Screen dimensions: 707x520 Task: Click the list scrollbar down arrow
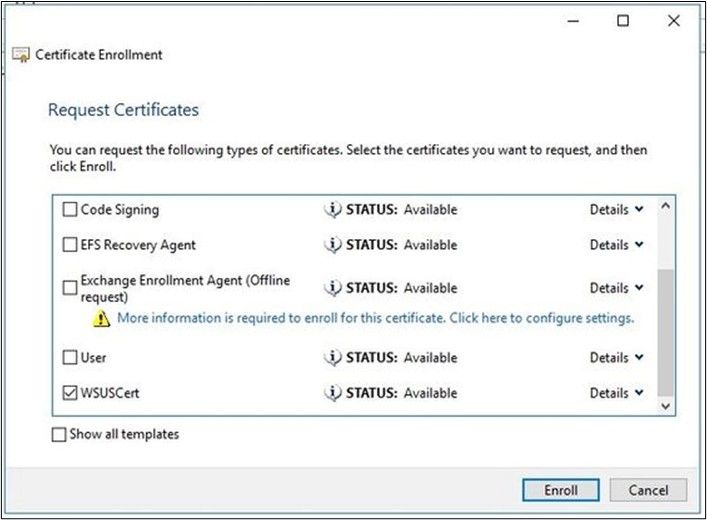(666, 406)
